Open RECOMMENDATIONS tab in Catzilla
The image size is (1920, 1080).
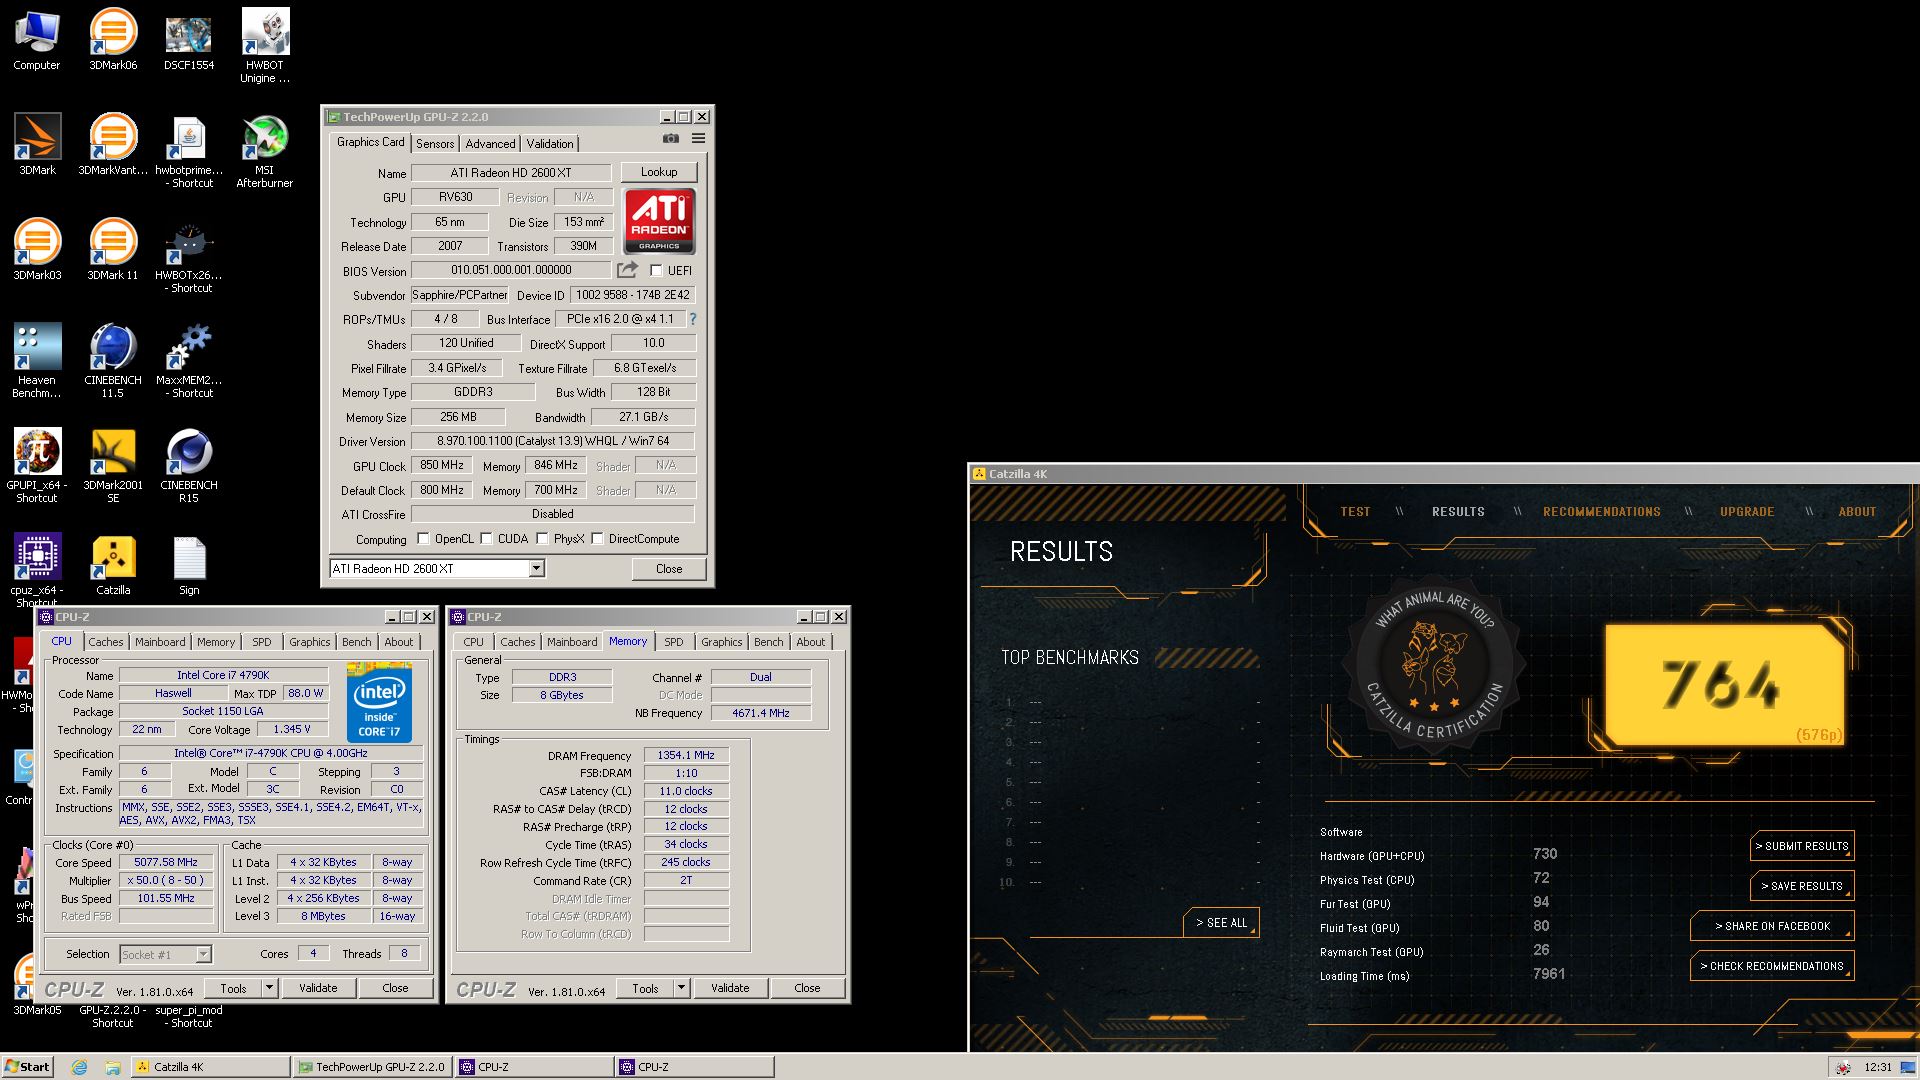point(1601,512)
